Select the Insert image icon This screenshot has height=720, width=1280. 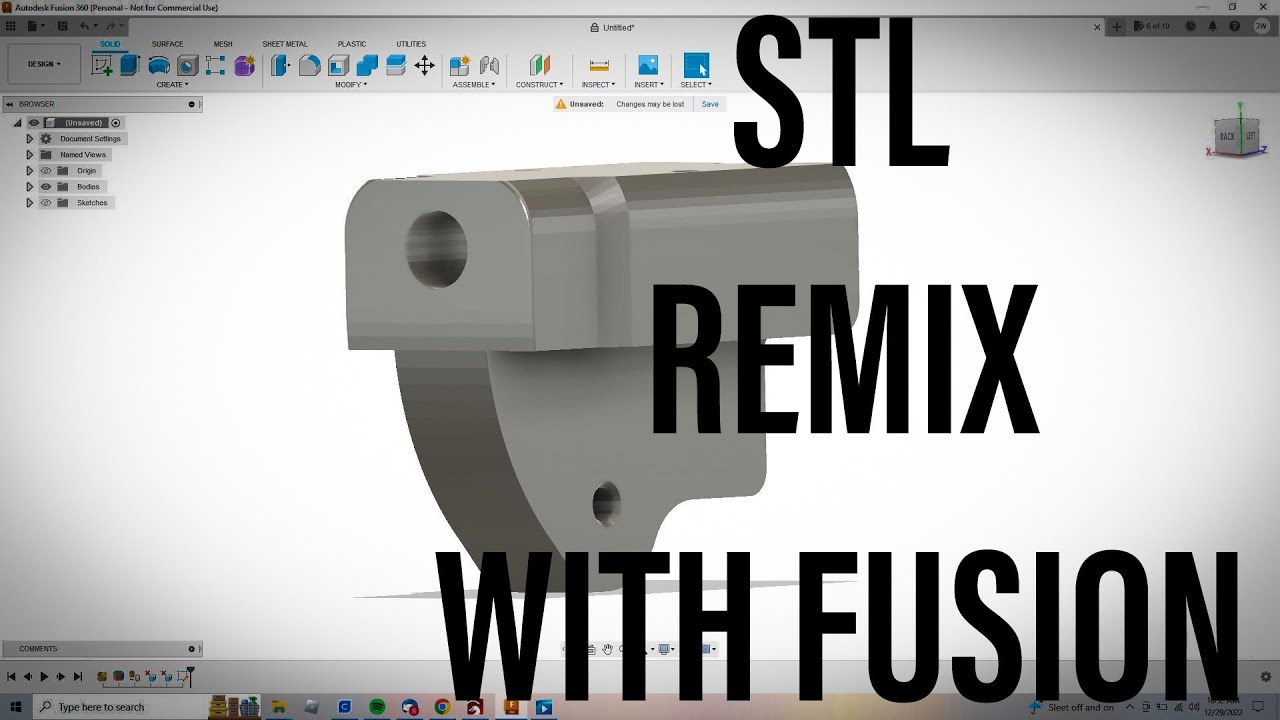(648, 66)
